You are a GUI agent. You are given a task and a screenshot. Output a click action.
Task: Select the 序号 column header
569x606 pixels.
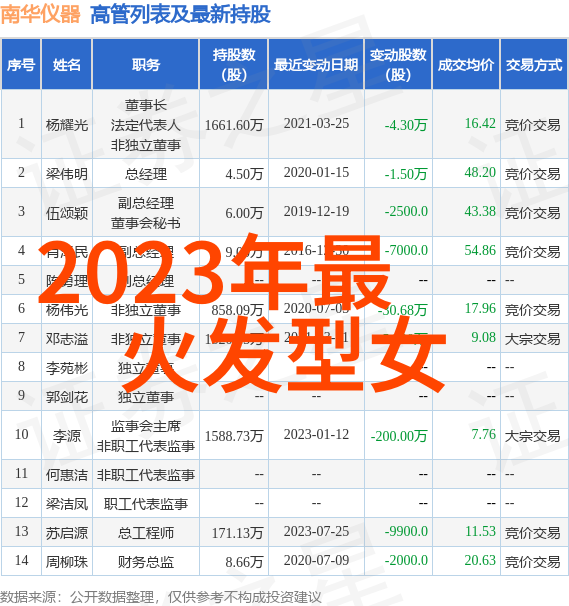(x=21, y=65)
